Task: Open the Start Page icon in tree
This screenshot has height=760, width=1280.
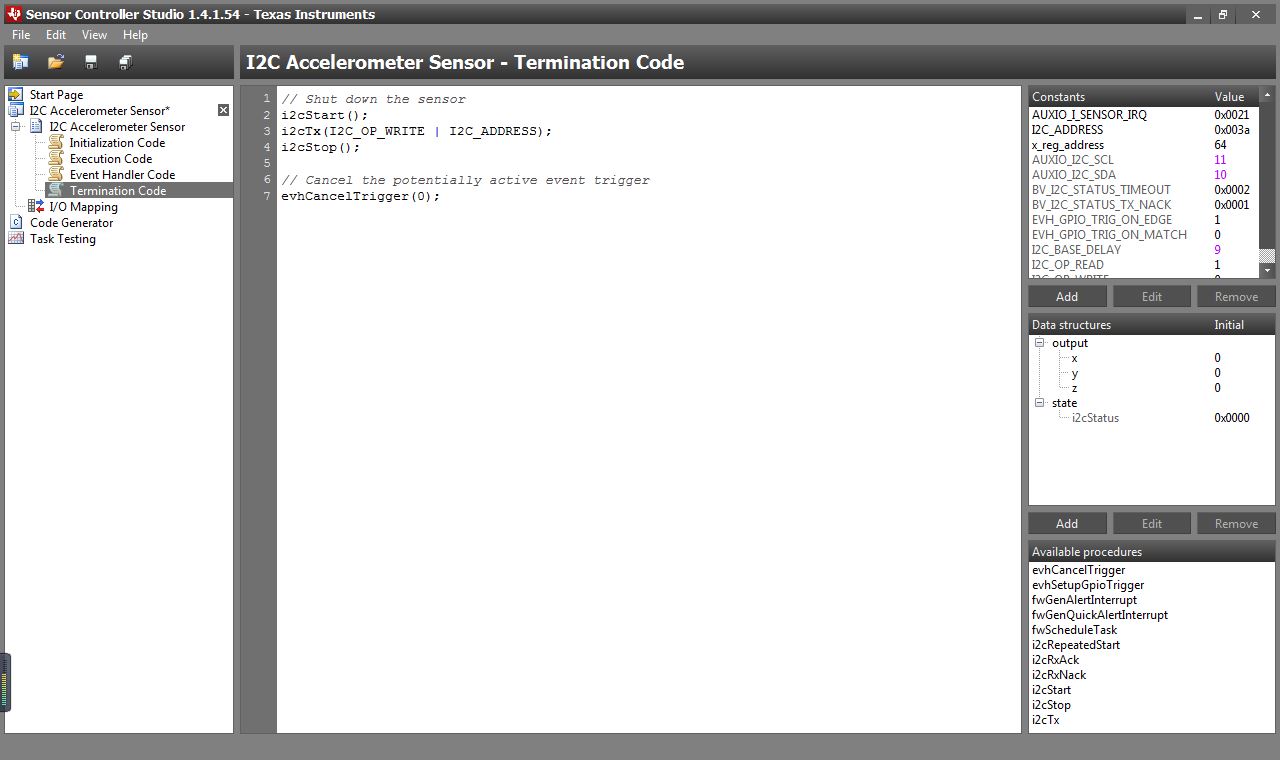Action: (x=16, y=95)
